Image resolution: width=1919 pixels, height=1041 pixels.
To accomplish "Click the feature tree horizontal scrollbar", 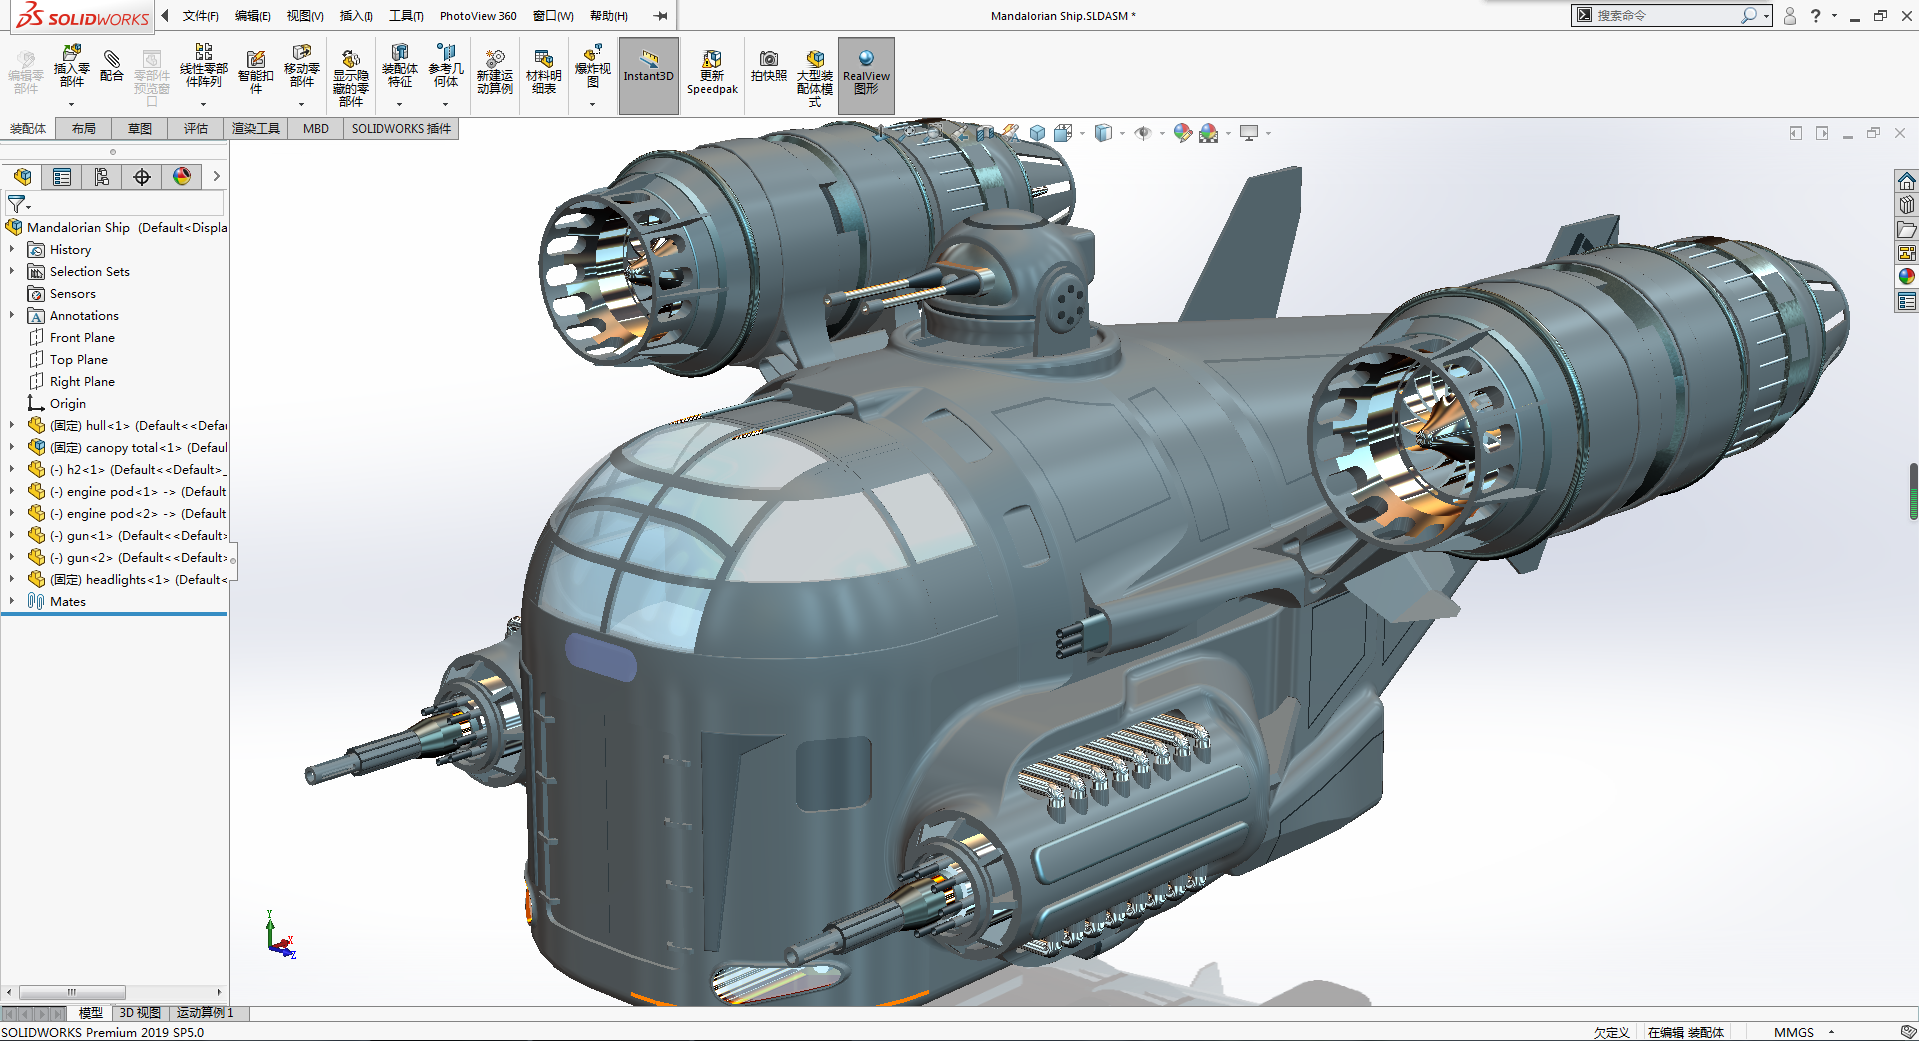I will click(72, 992).
